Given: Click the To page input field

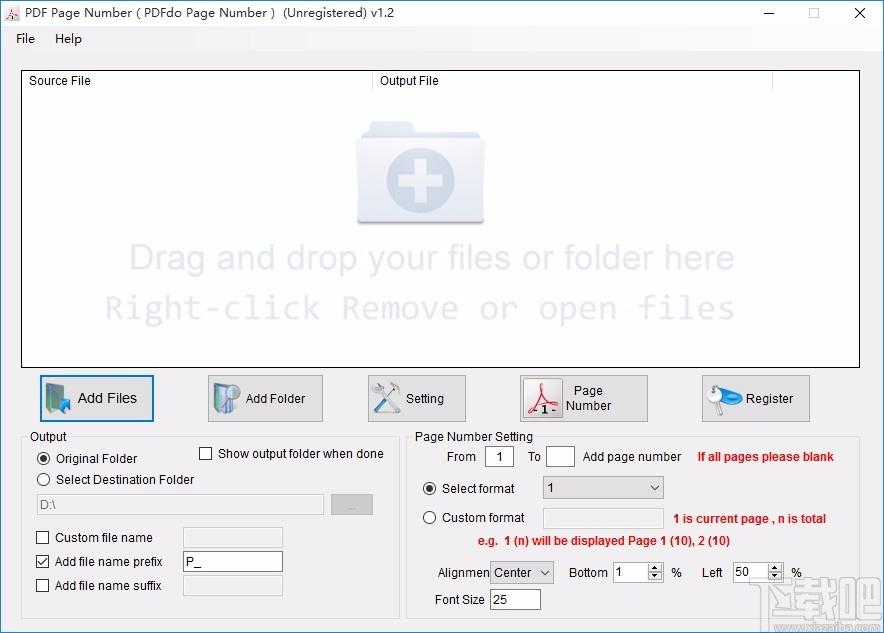Looking at the screenshot, I should [560, 457].
